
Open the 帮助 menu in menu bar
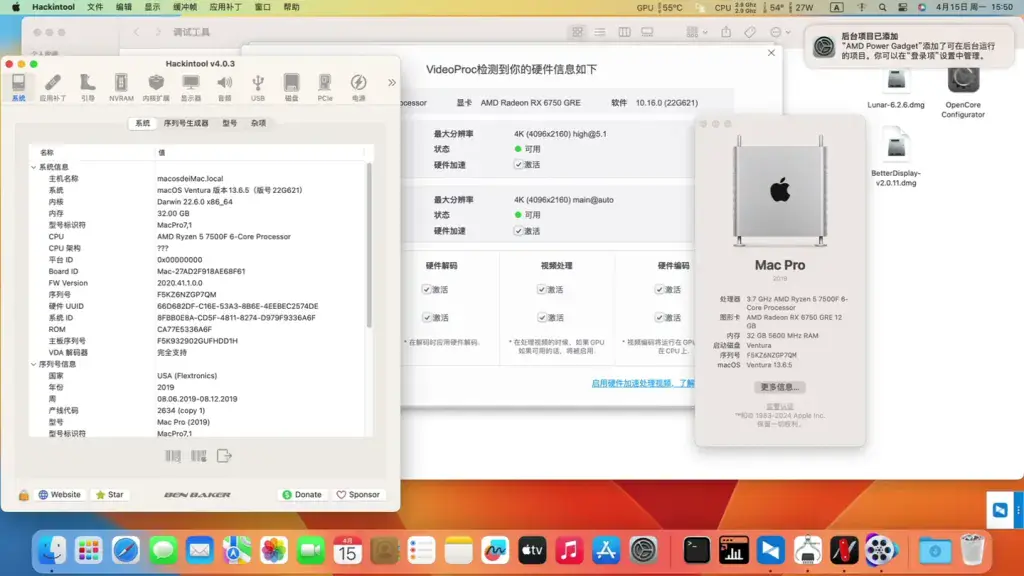[291, 7]
